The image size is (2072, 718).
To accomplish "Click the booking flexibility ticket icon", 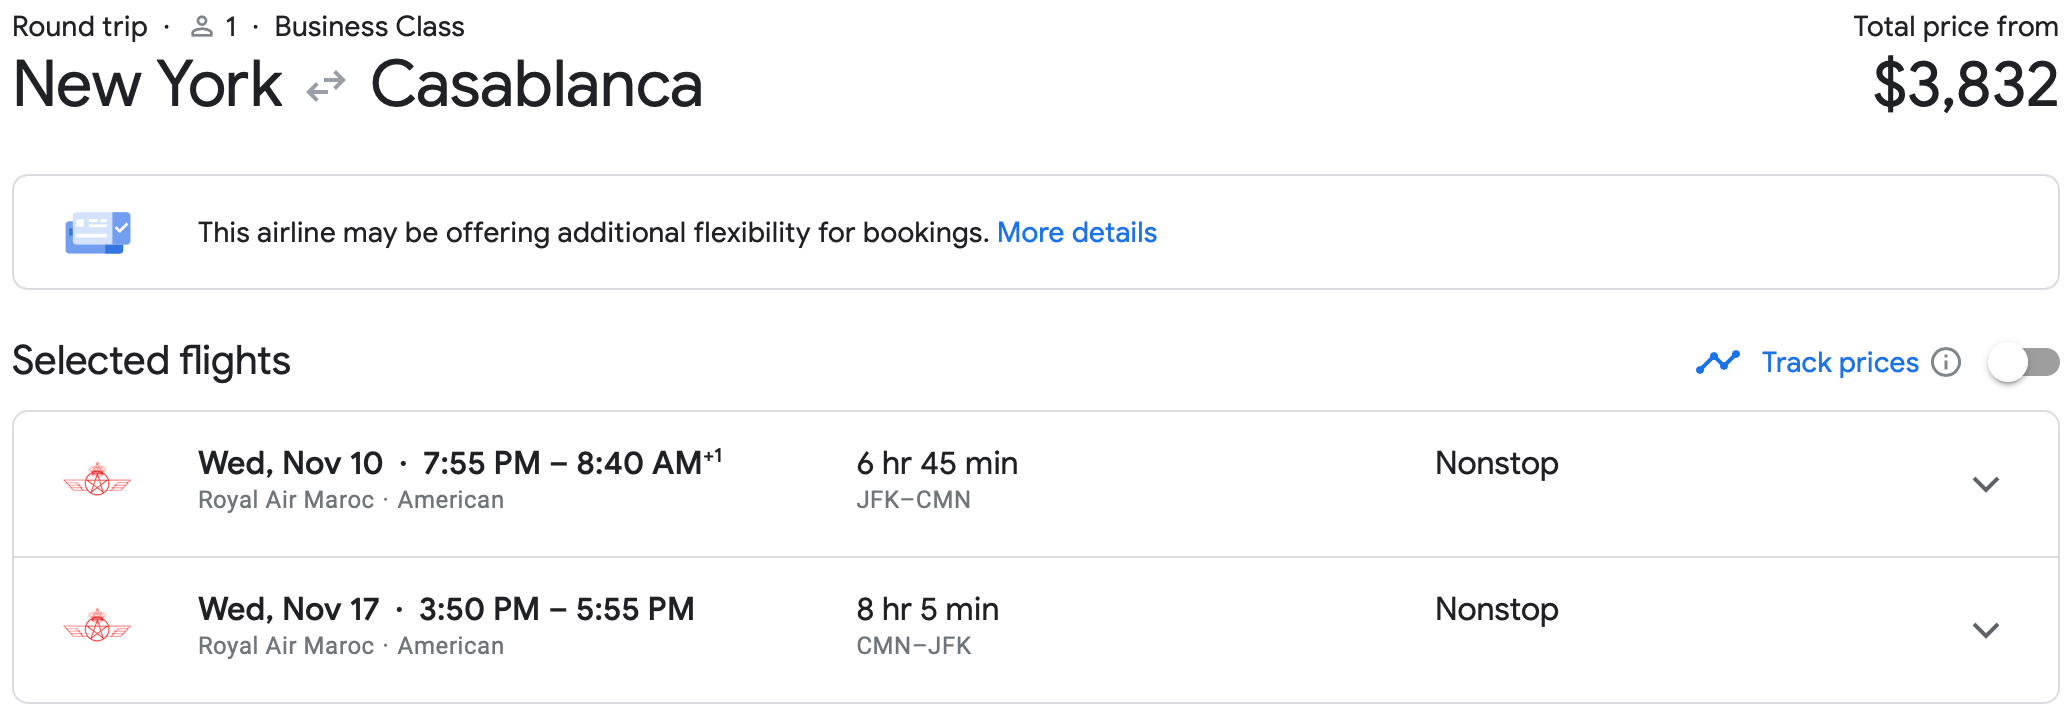I will [x=97, y=231].
